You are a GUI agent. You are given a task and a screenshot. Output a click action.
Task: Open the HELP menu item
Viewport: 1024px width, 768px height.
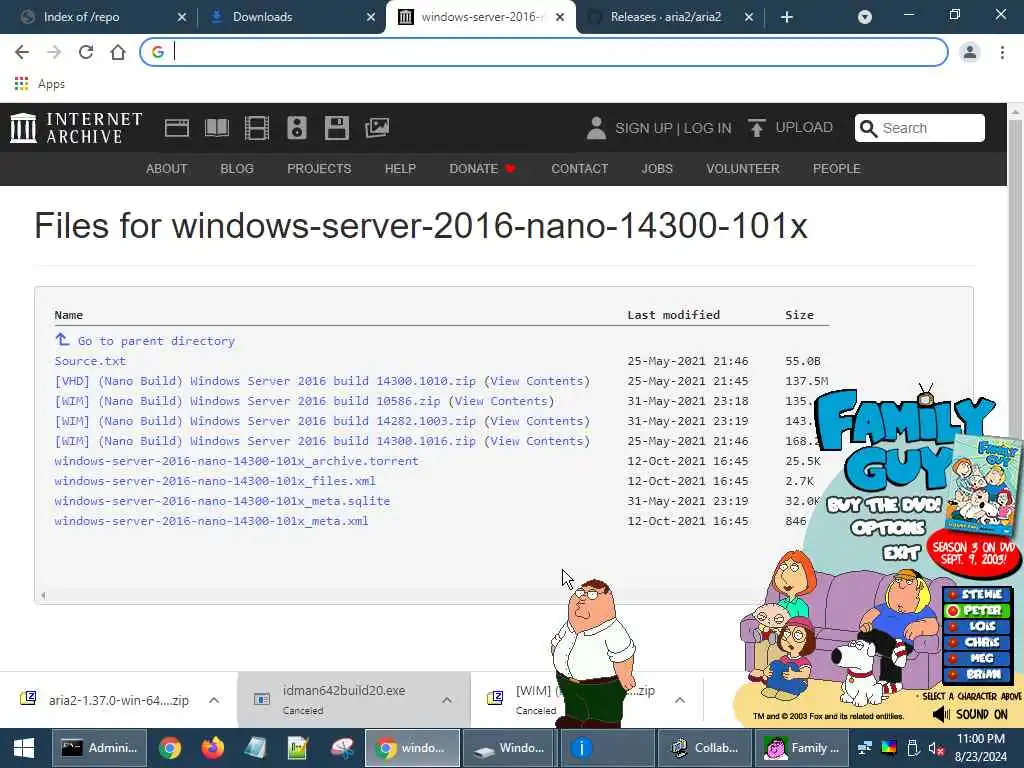click(x=400, y=169)
